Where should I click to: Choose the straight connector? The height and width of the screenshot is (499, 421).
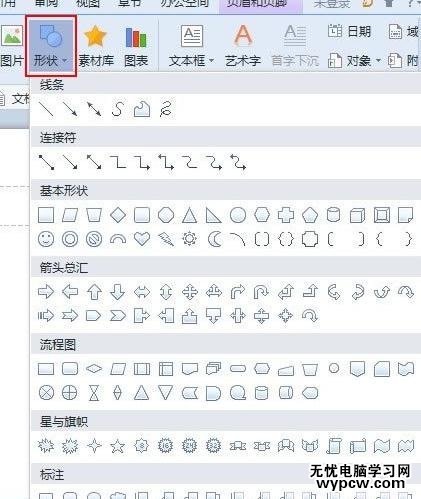[46, 162]
